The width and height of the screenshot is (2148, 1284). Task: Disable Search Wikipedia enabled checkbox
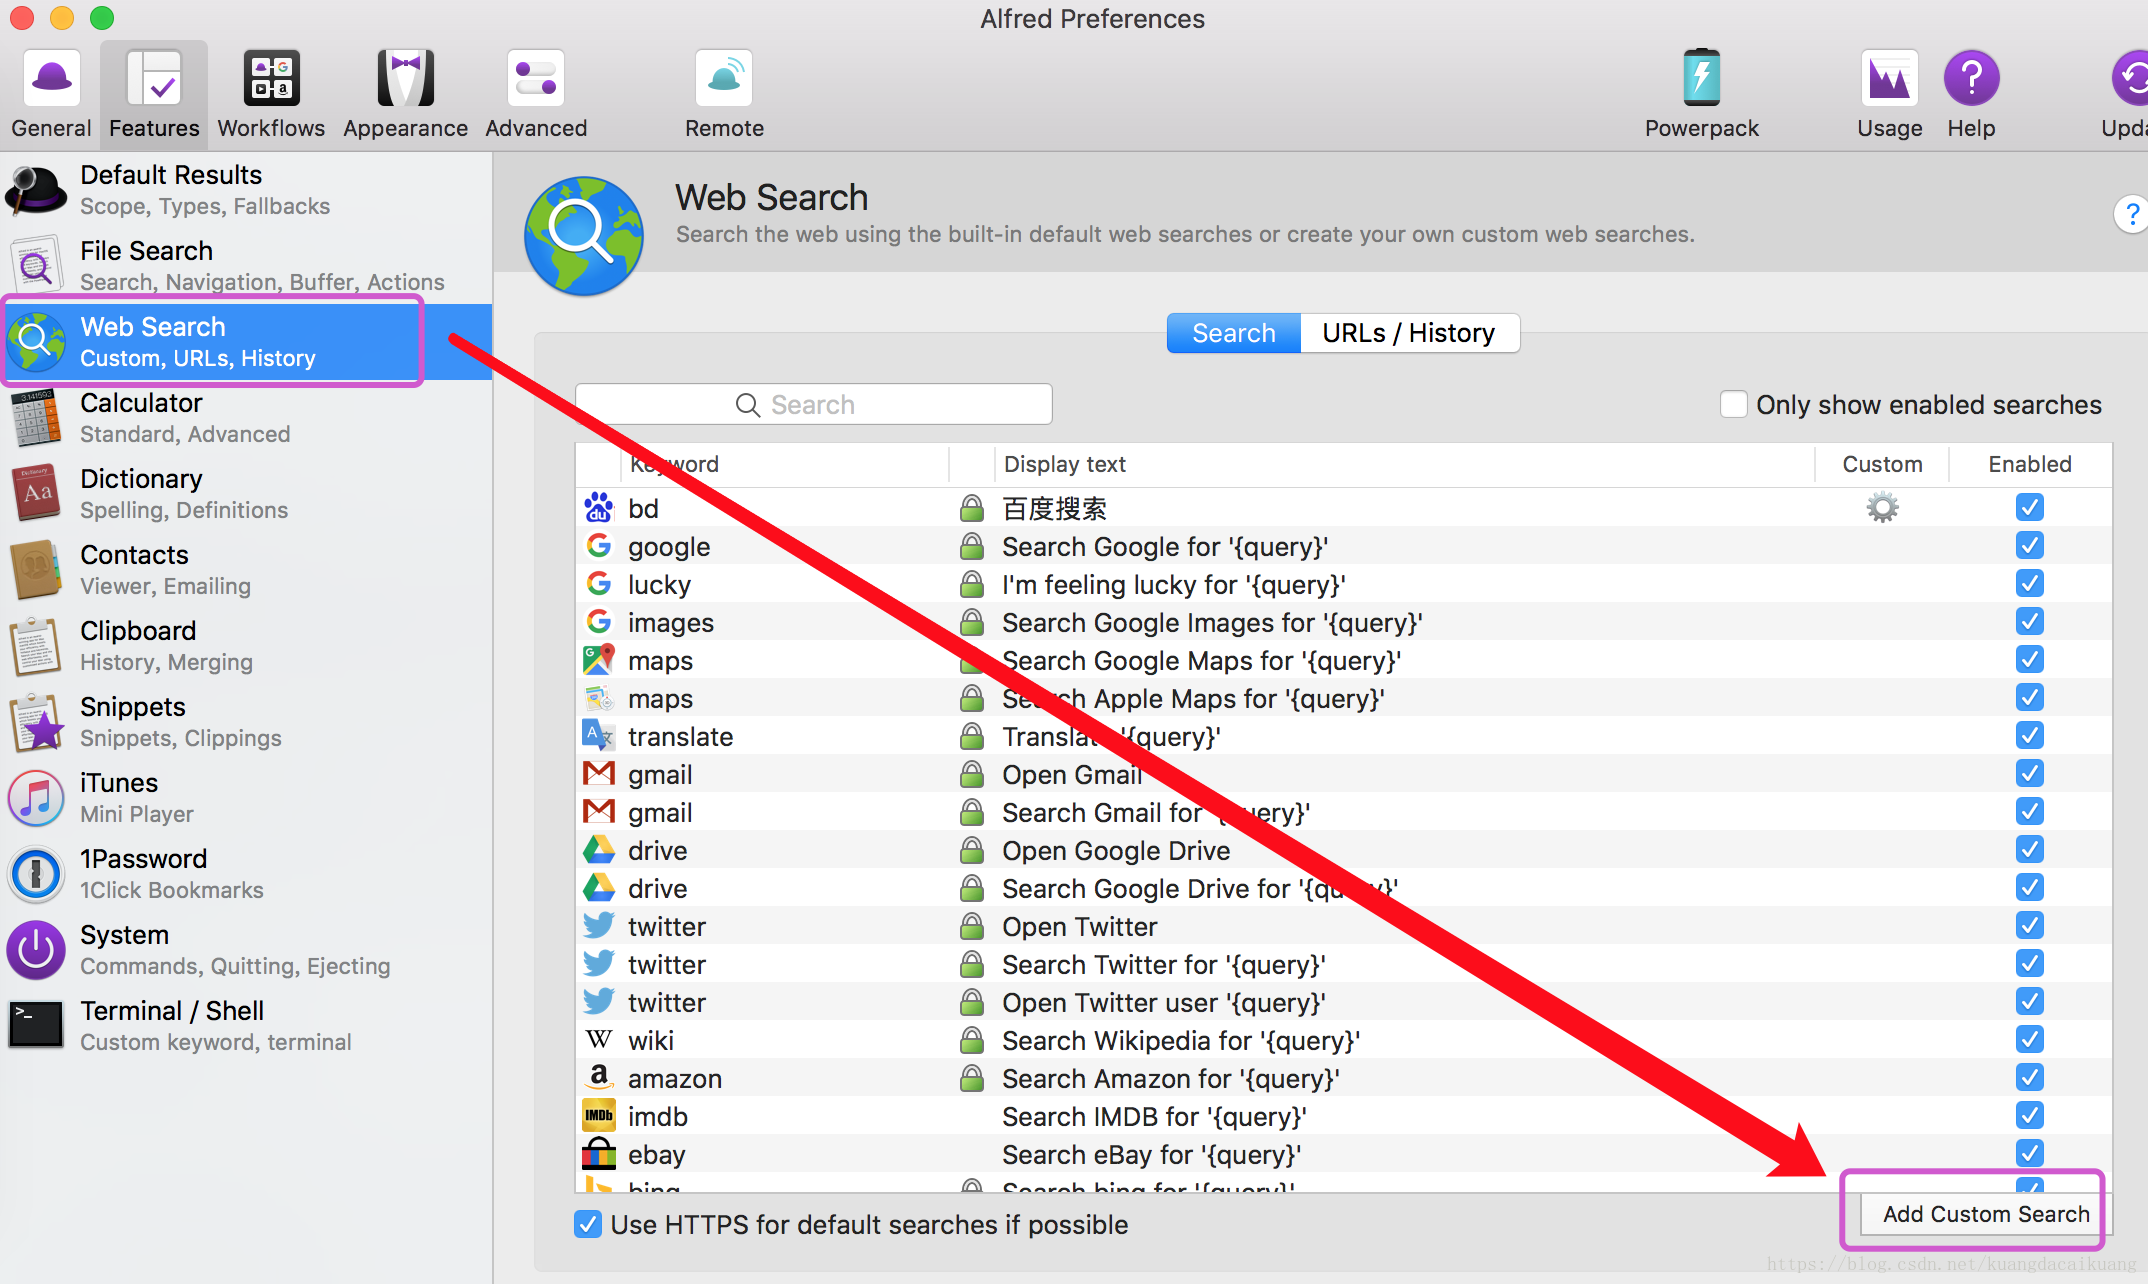[2029, 1040]
